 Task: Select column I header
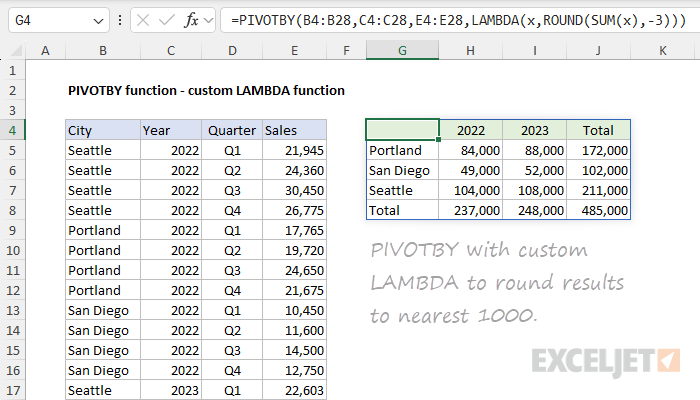534,50
